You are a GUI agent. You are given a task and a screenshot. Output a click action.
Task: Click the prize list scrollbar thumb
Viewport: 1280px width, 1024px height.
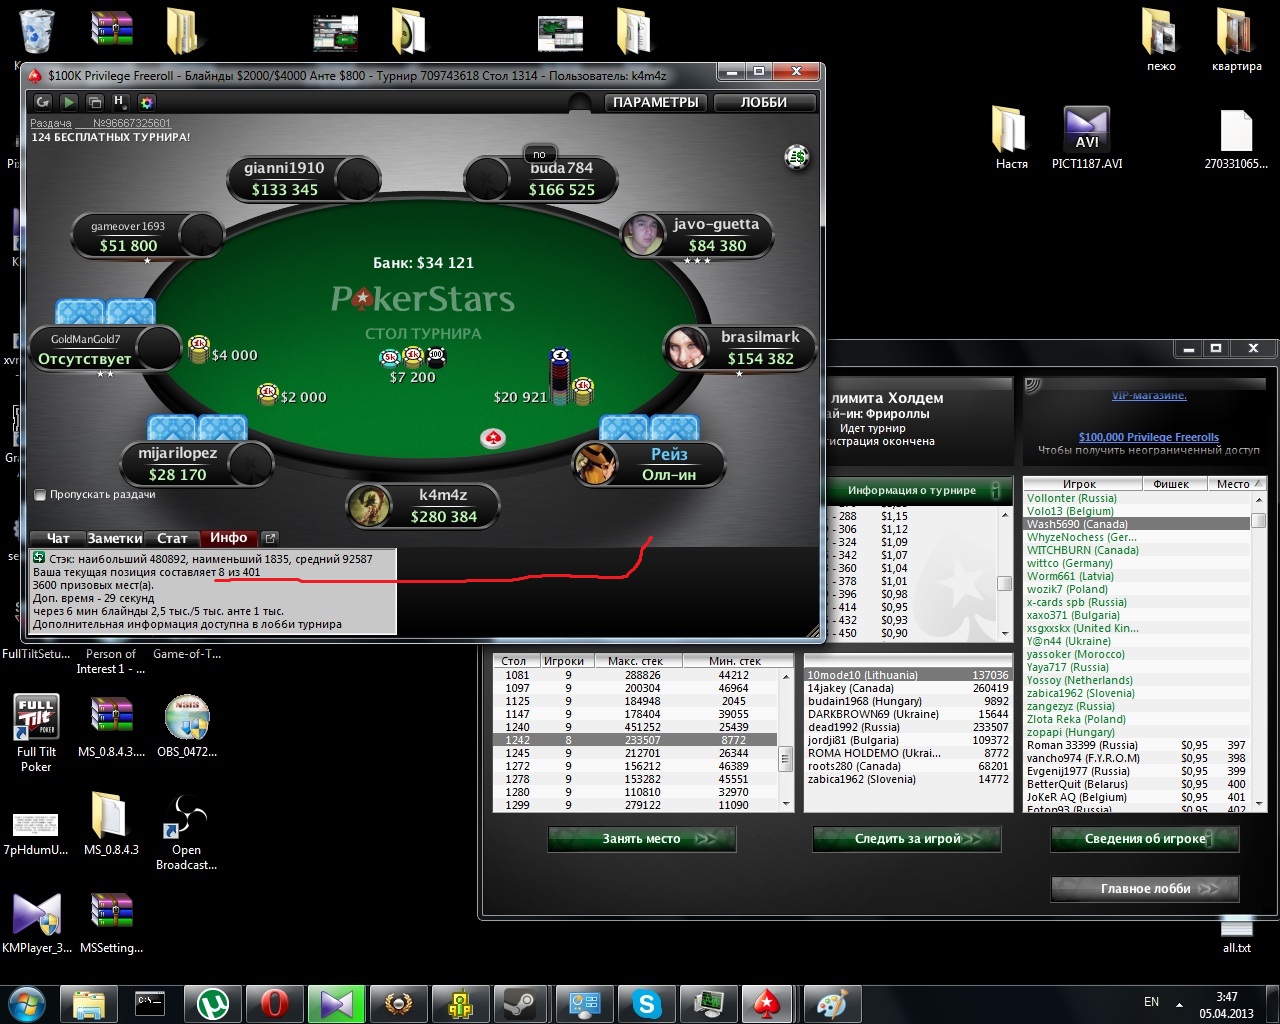(x=1004, y=584)
